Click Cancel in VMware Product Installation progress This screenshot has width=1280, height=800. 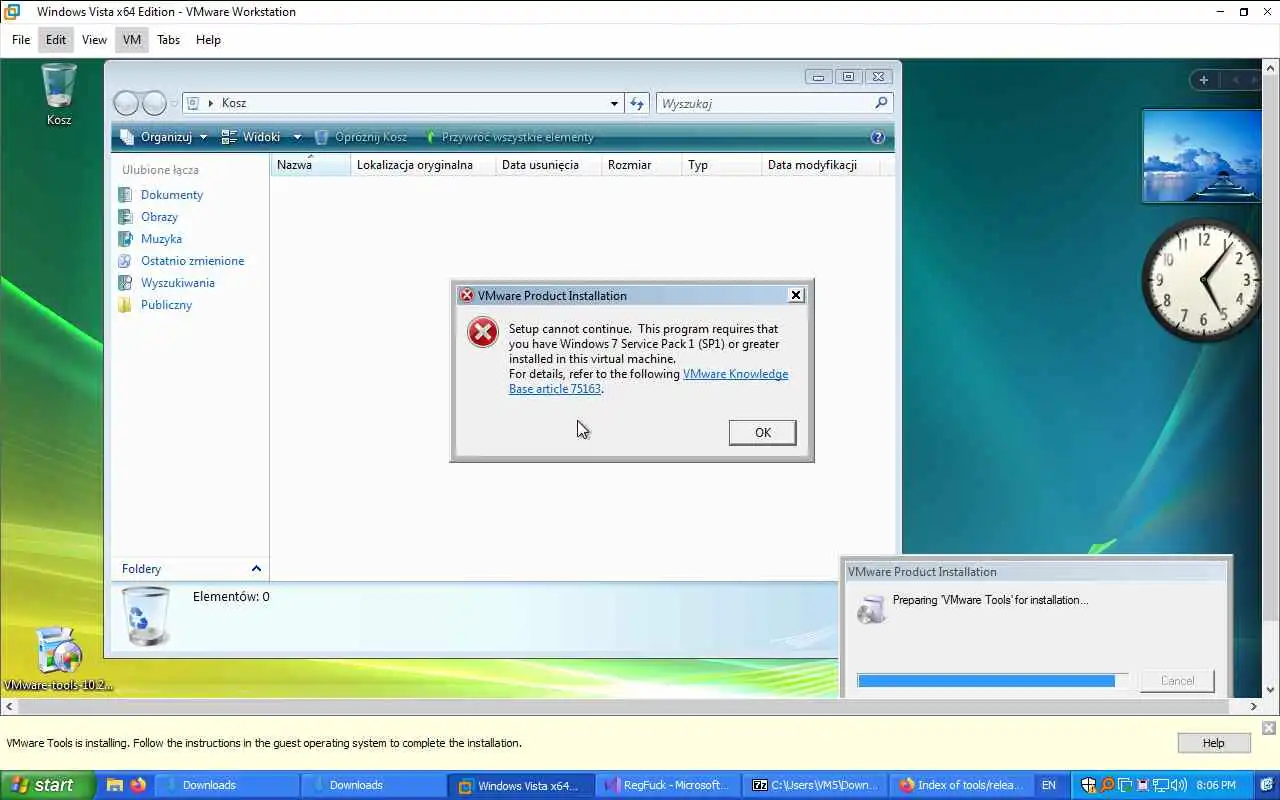coord(1177,681)
